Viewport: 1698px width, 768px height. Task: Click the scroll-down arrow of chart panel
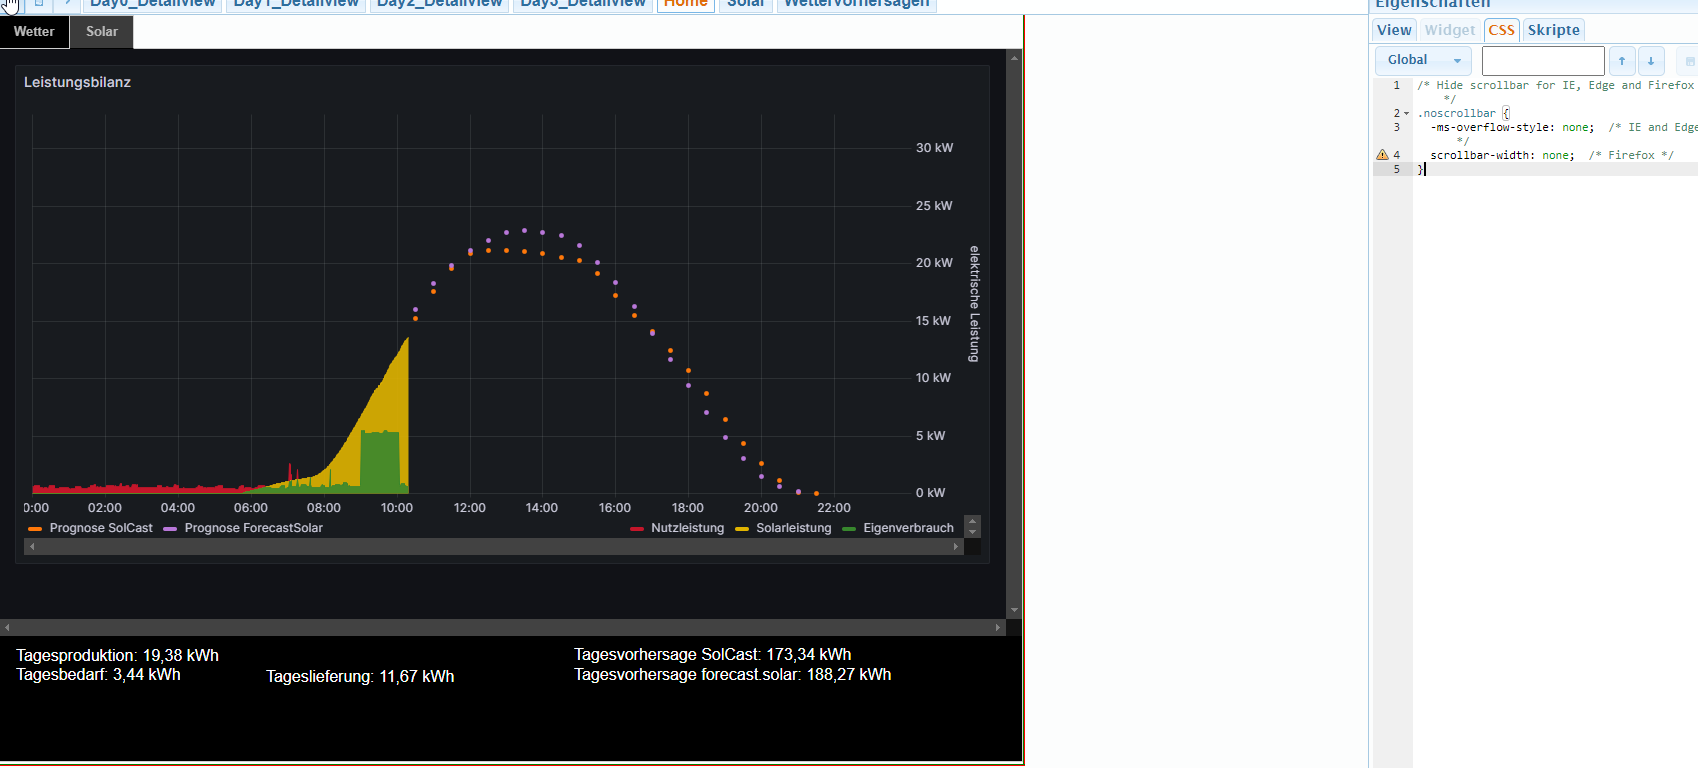pyautogui.click(x=1014, y=610)
